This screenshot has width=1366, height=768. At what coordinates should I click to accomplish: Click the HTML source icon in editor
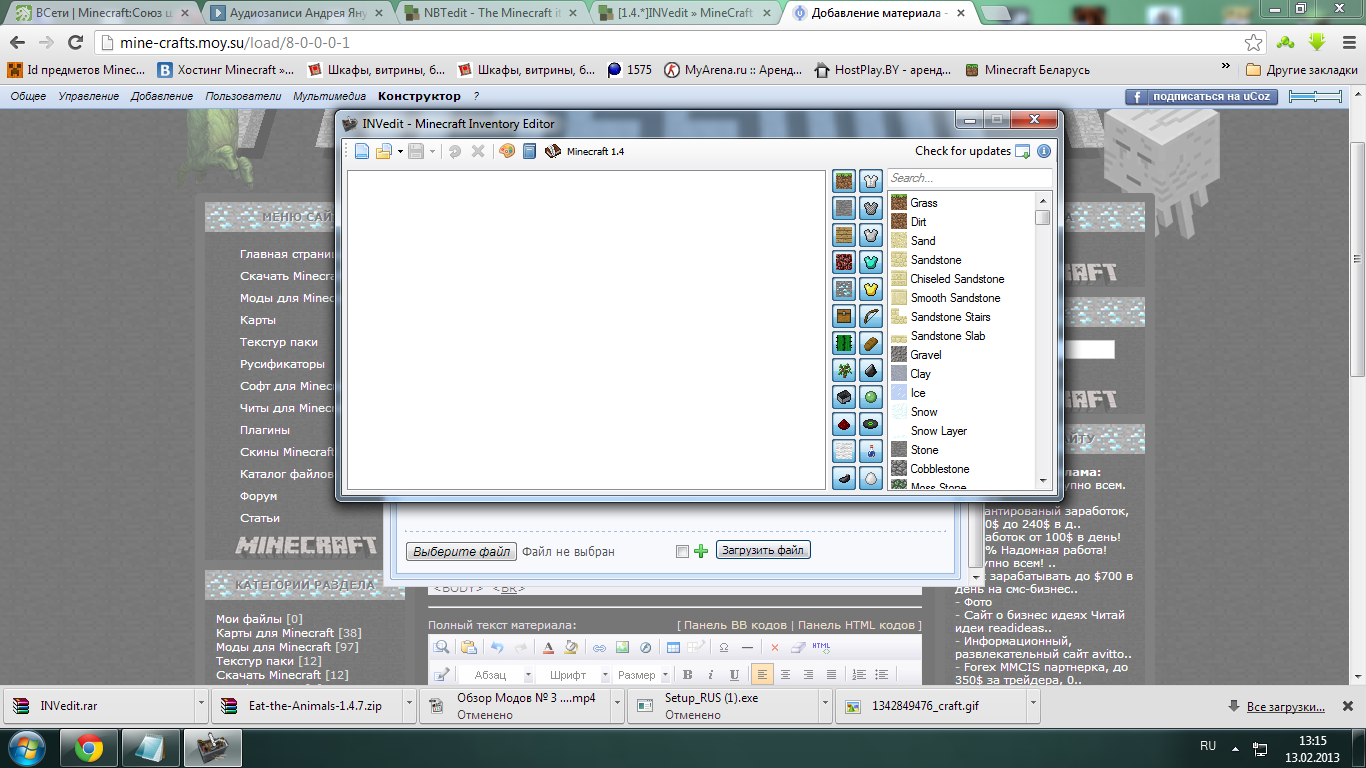[x=822, y=647]
